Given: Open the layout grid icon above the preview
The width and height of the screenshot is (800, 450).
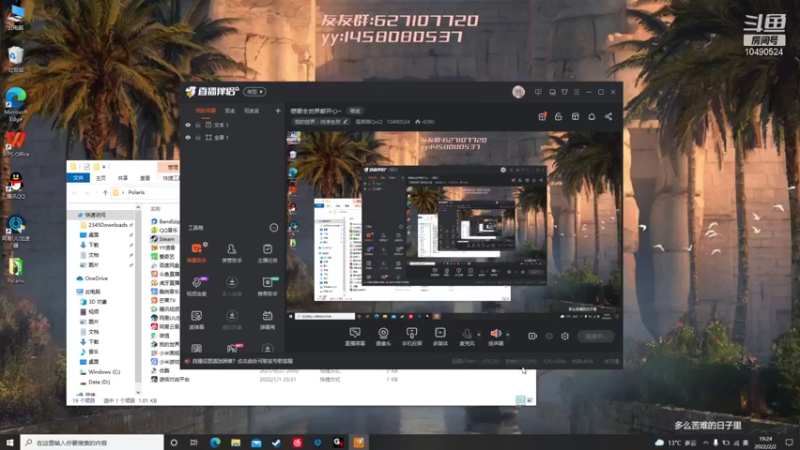Looking at the screenshot, I should [575, 116].
